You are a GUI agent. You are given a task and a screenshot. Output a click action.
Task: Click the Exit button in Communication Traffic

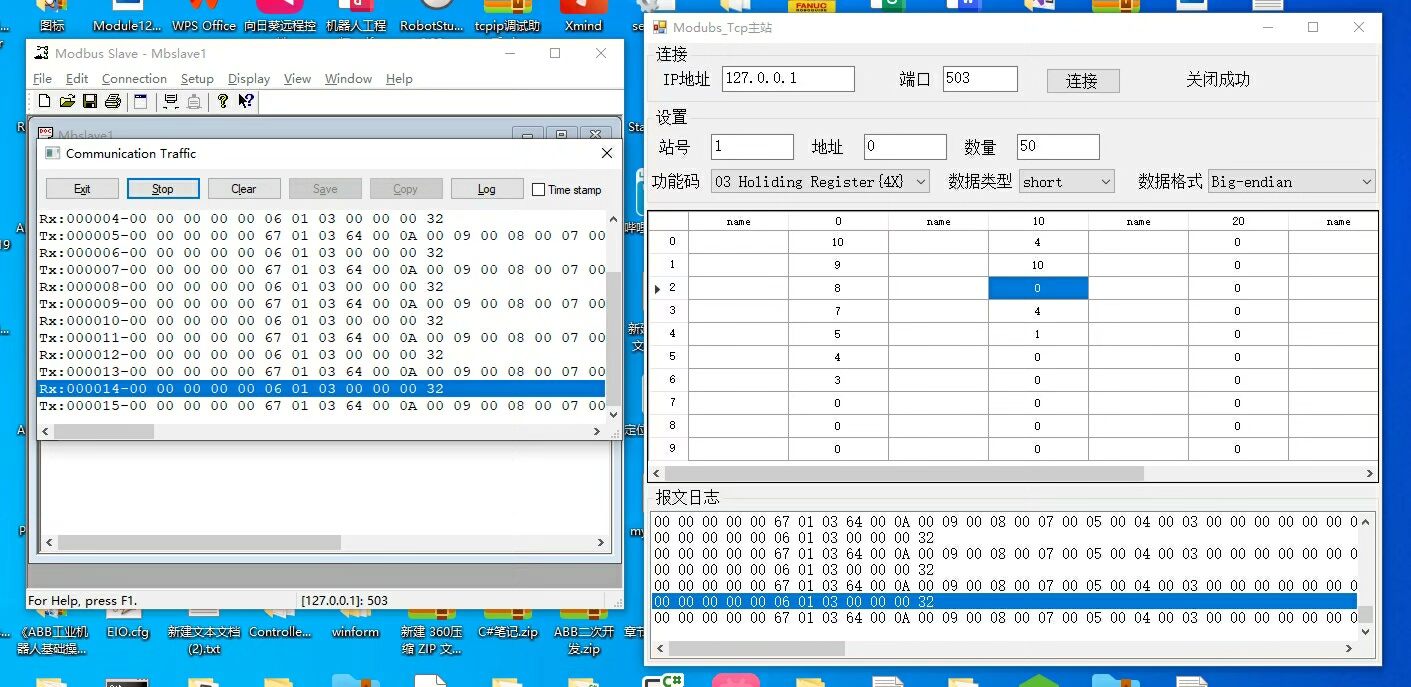(82, 189)
